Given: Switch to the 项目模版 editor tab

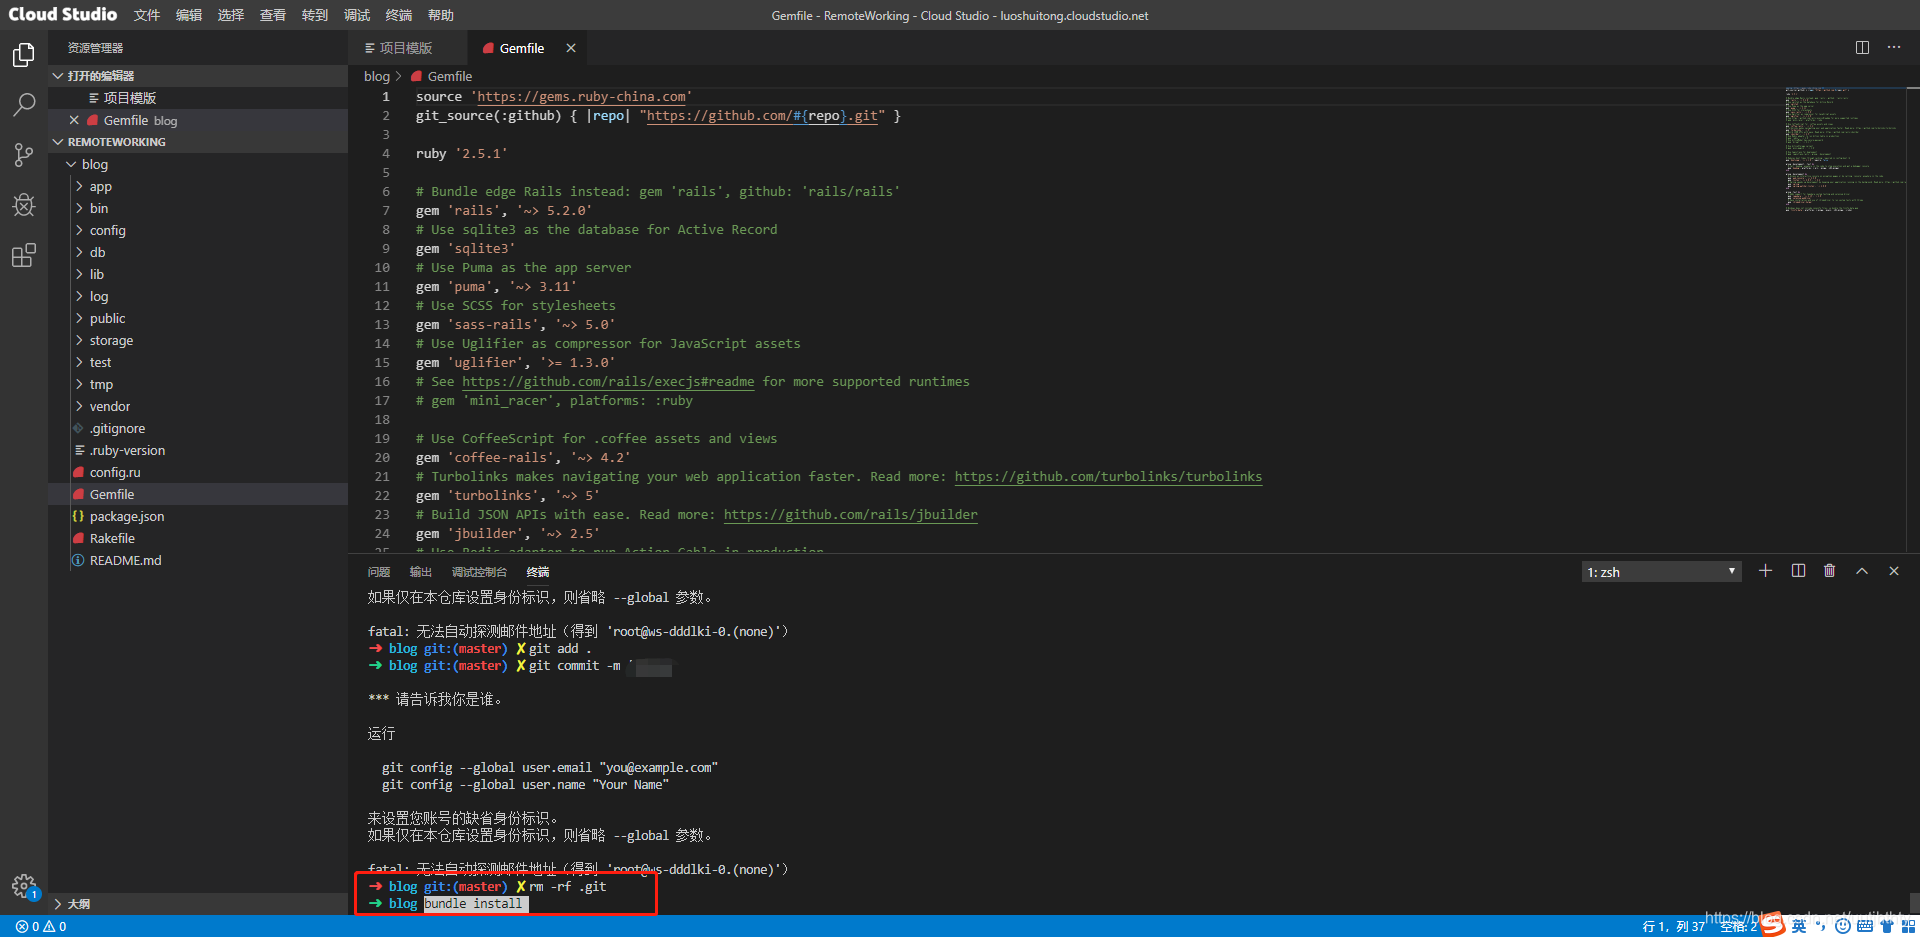Looking at the screenshot, I should point(407,48).
